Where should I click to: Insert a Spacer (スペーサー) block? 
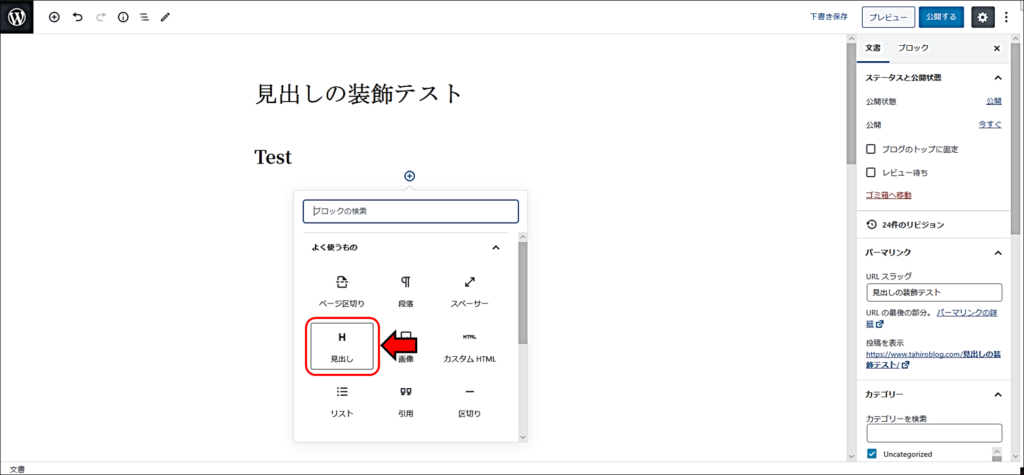pos(469,291)
